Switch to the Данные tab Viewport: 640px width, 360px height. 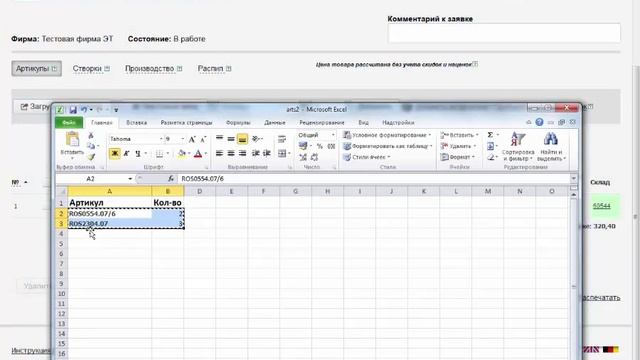[x=275, y=122]
